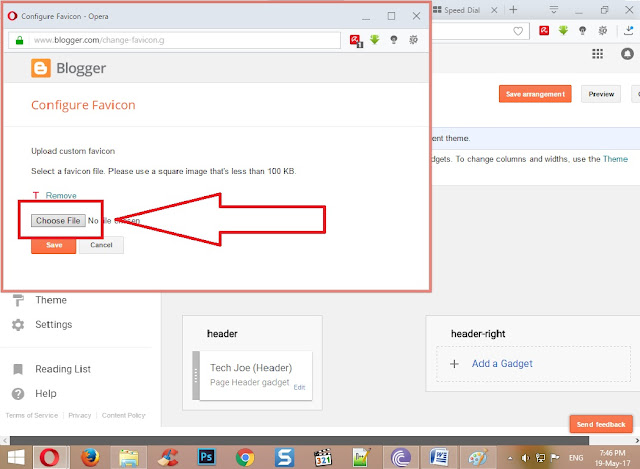This screenshot has height=469, width=640.
Task: Click the Blogger logo icon
Action: tap(41, 68)
